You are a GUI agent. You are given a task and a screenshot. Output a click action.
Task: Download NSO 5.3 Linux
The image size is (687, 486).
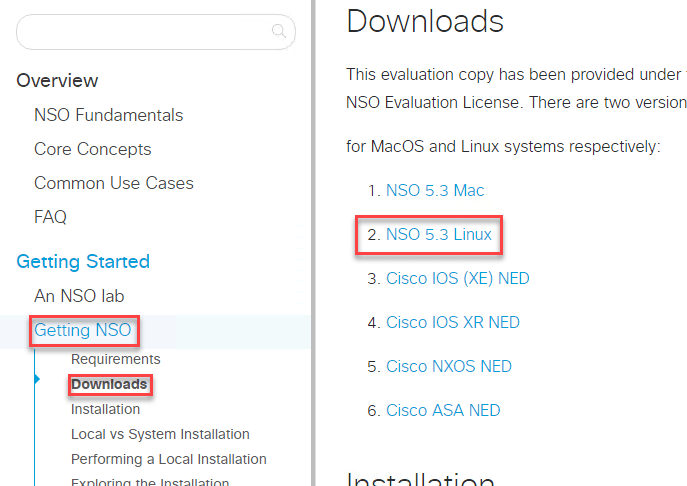(x=438, y=235)
